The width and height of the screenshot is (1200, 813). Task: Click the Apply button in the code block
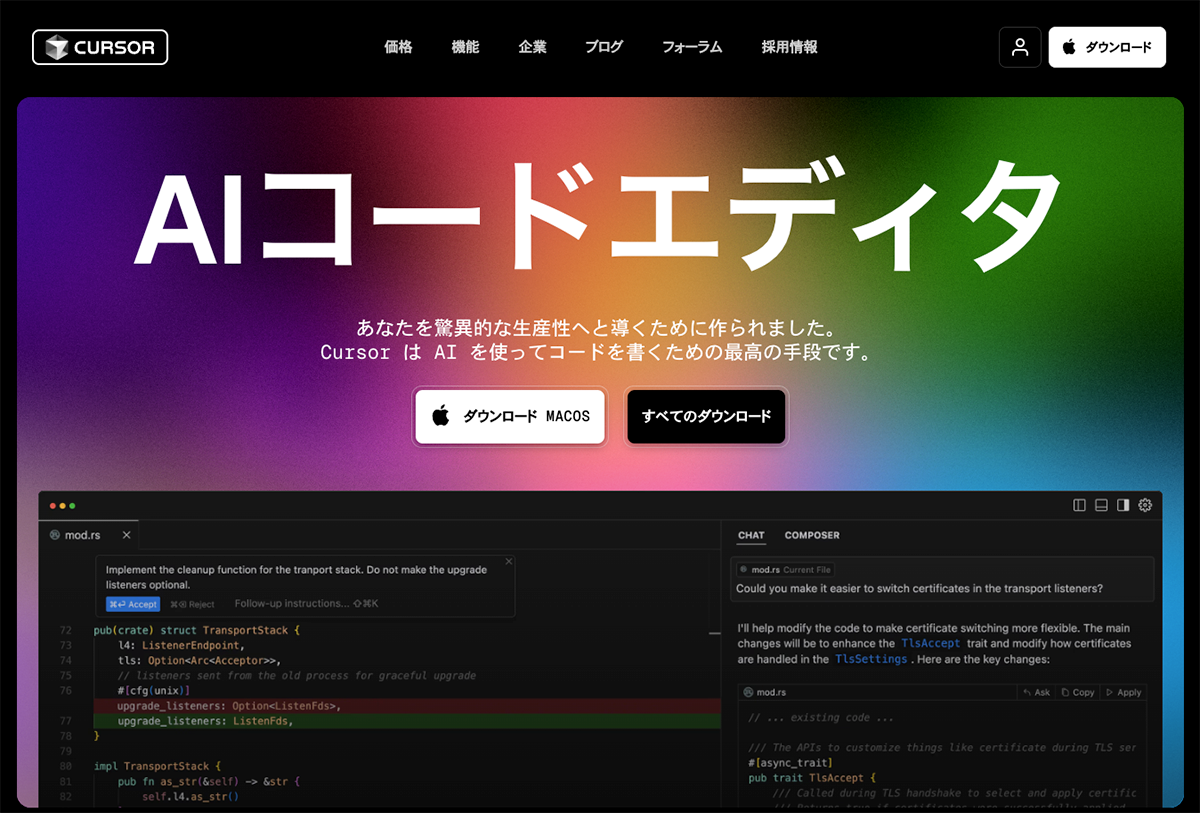point(1123,692)
